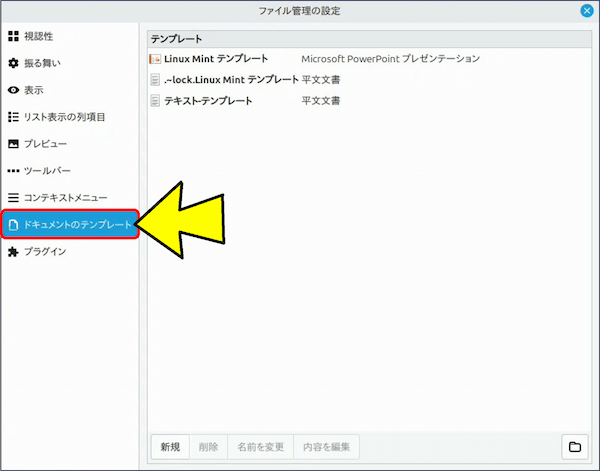Click the ドキュメントのテンプレート page icon

[13, 225]
